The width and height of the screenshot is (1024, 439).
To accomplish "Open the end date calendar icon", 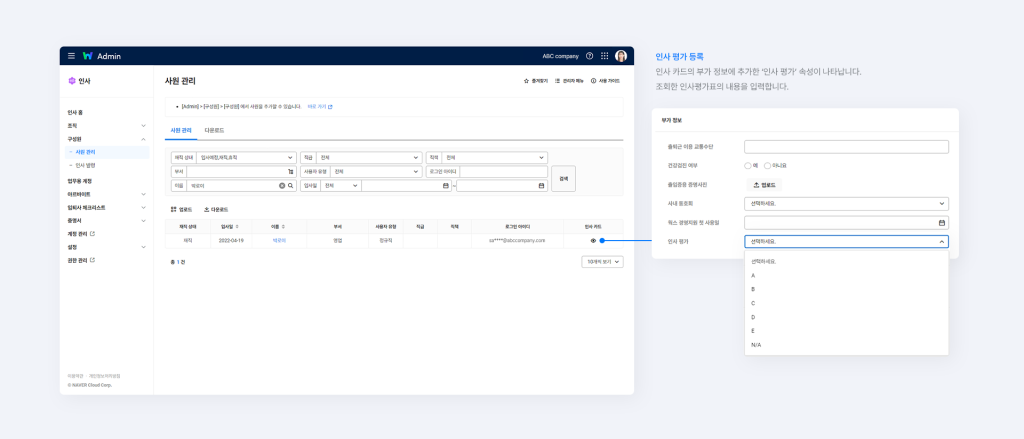I will pos(541,186).
